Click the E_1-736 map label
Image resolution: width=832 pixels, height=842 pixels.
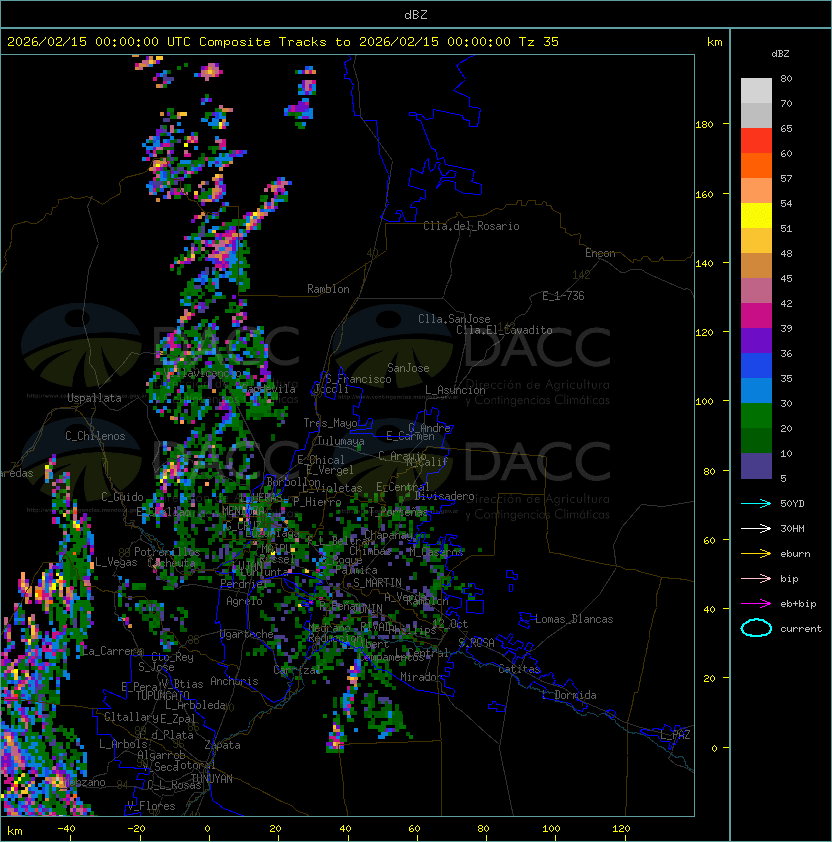point(563,296)
